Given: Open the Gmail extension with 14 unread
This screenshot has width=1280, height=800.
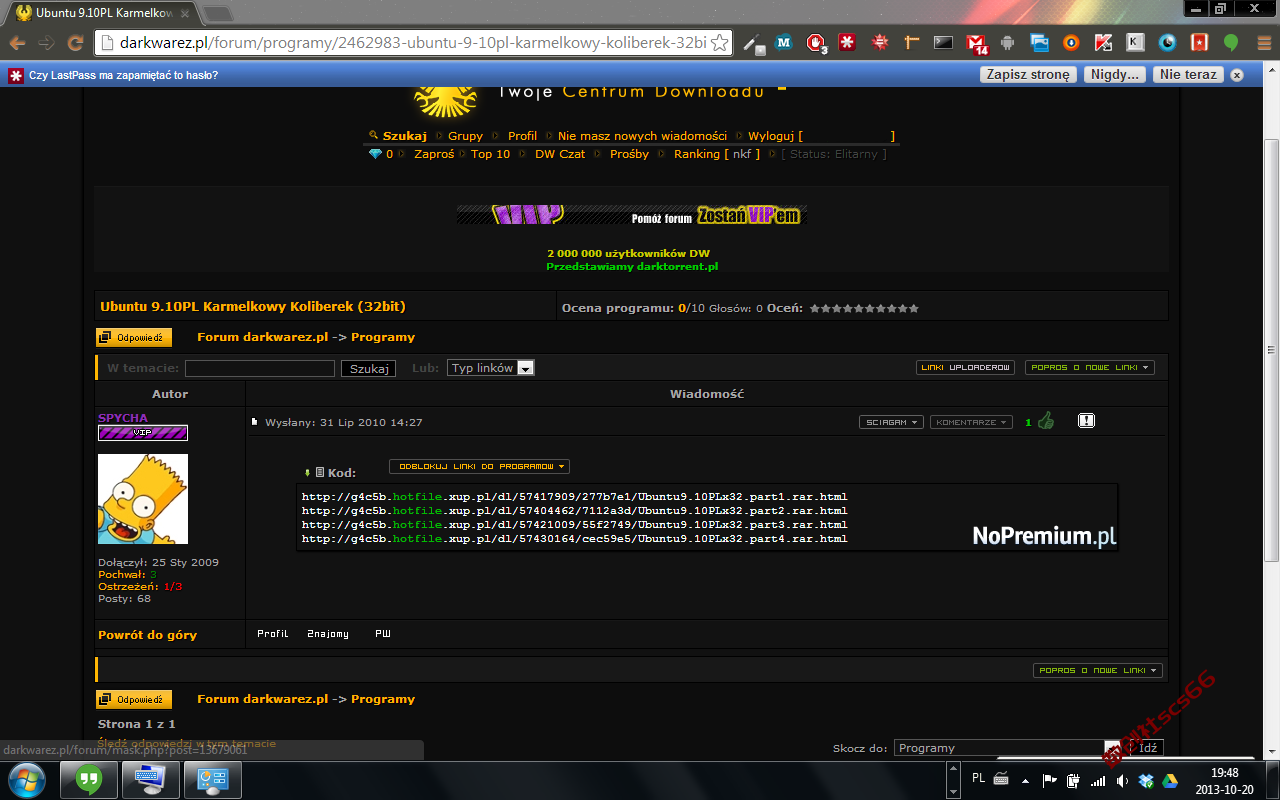Looking at the screenshot, I should [976, 44].
